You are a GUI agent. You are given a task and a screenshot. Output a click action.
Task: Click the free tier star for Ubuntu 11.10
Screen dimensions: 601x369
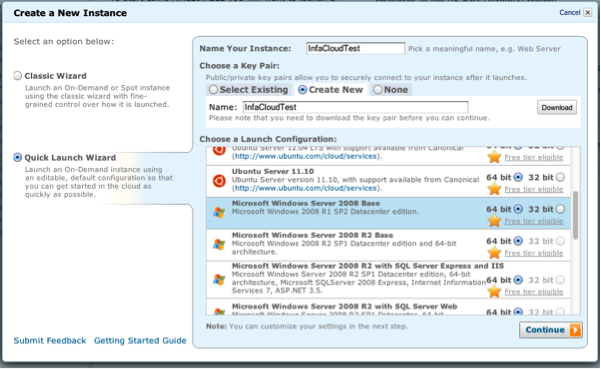[494, 189]
